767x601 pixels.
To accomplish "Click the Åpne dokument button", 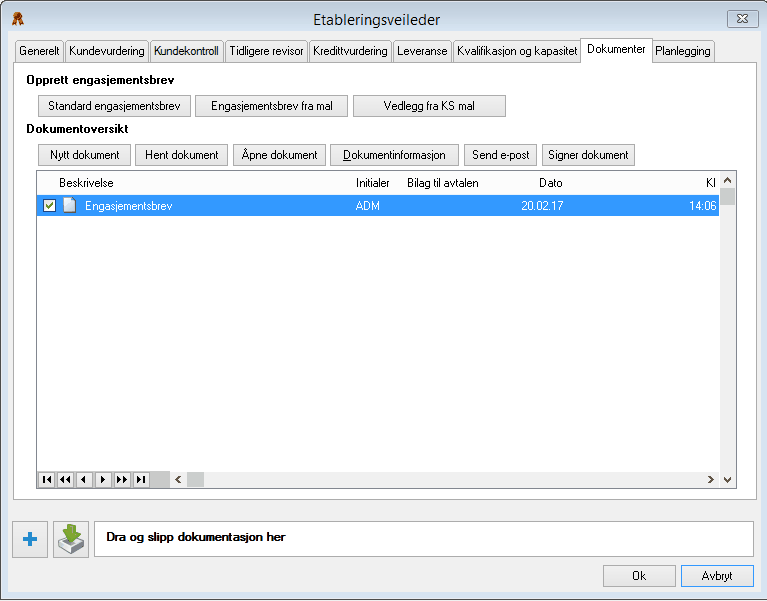I will [x=279, y=155].
